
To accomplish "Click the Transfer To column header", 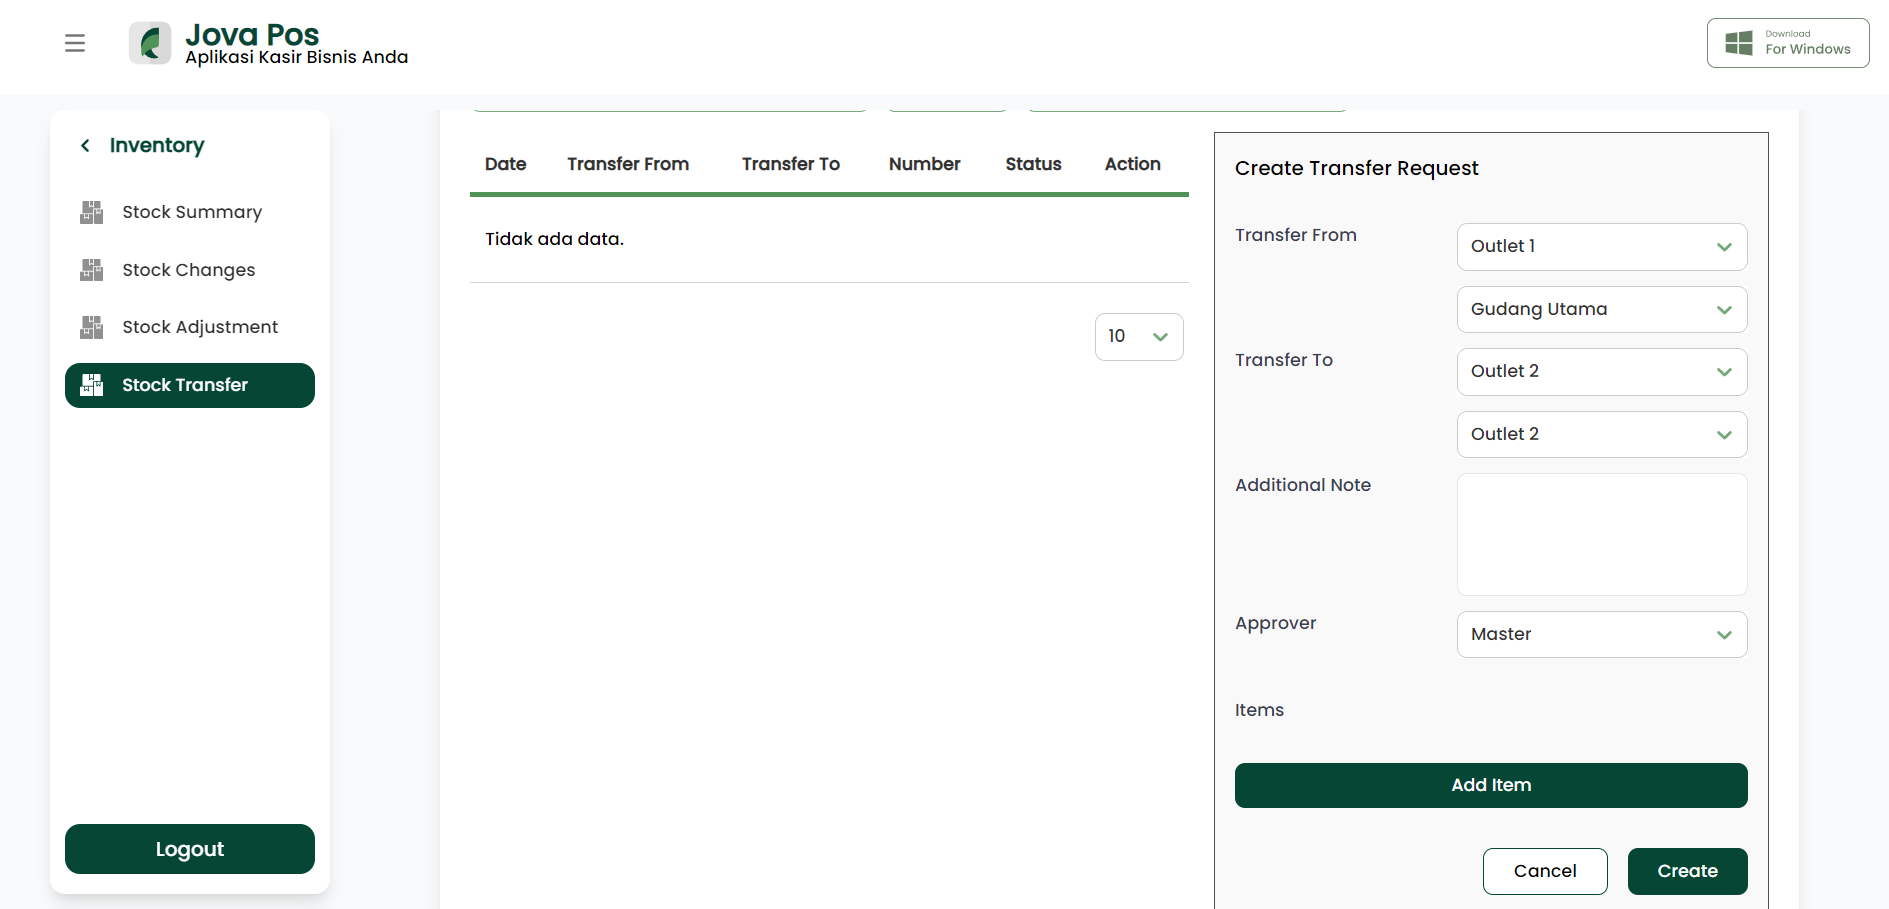I will pos(791,164).
